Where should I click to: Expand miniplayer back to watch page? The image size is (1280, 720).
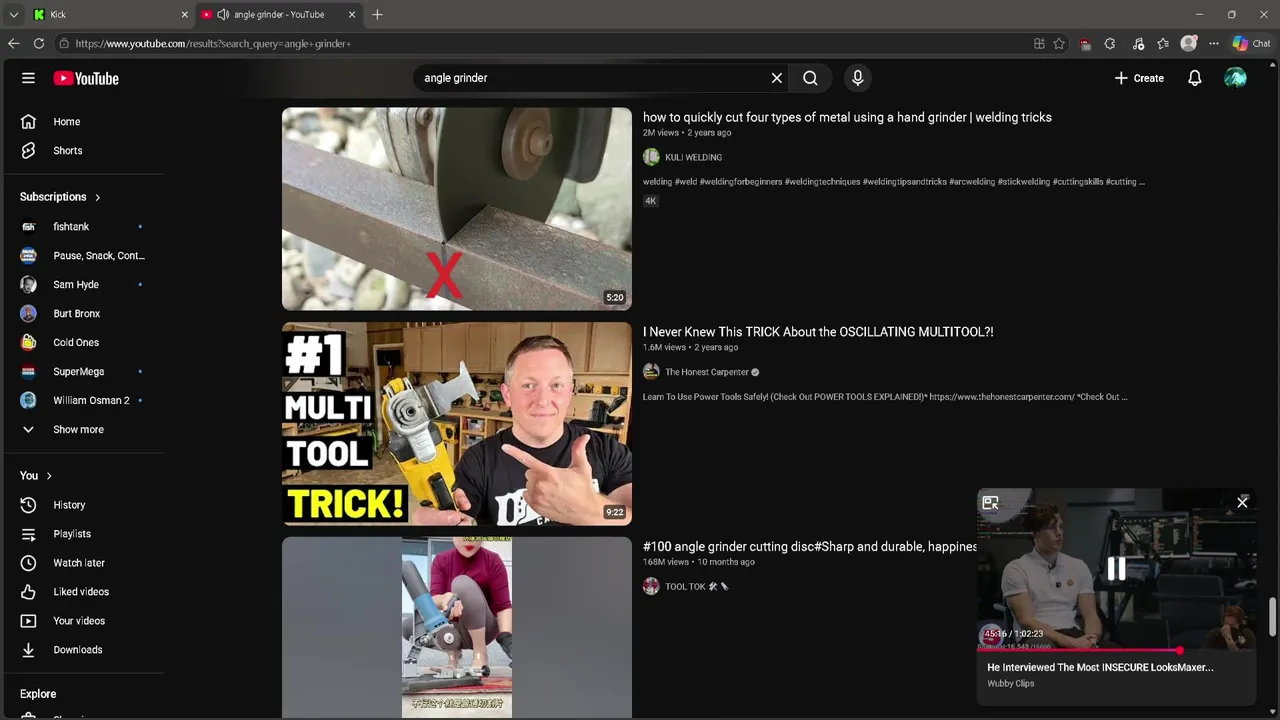(x=990, y=503)
